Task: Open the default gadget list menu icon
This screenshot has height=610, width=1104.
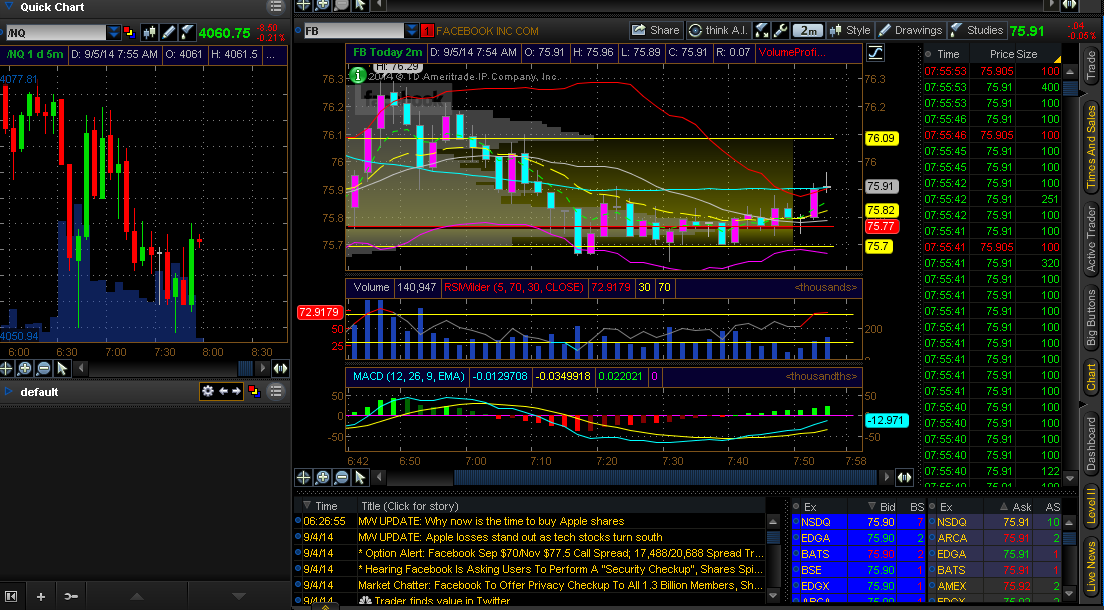Action: point(276,391)
